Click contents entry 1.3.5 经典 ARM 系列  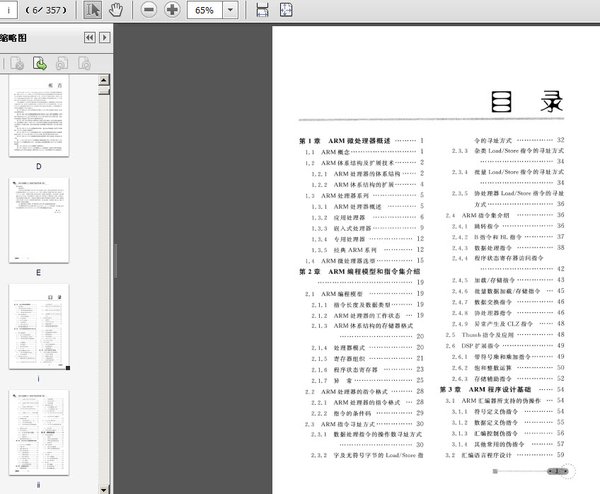367,249
